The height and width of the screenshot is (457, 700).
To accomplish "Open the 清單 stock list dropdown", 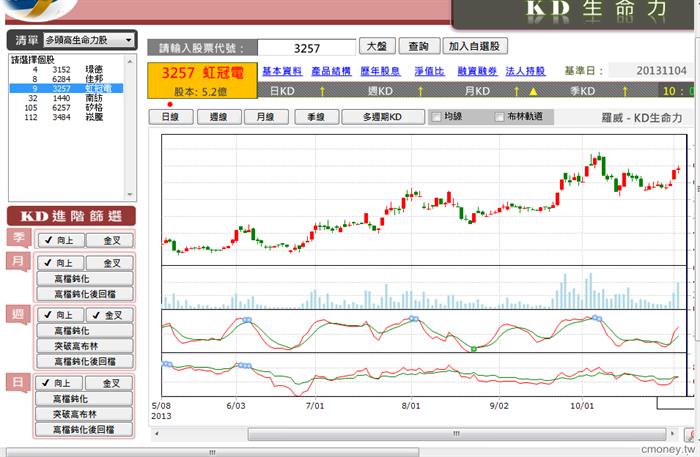I will click(x=89, y=40).
